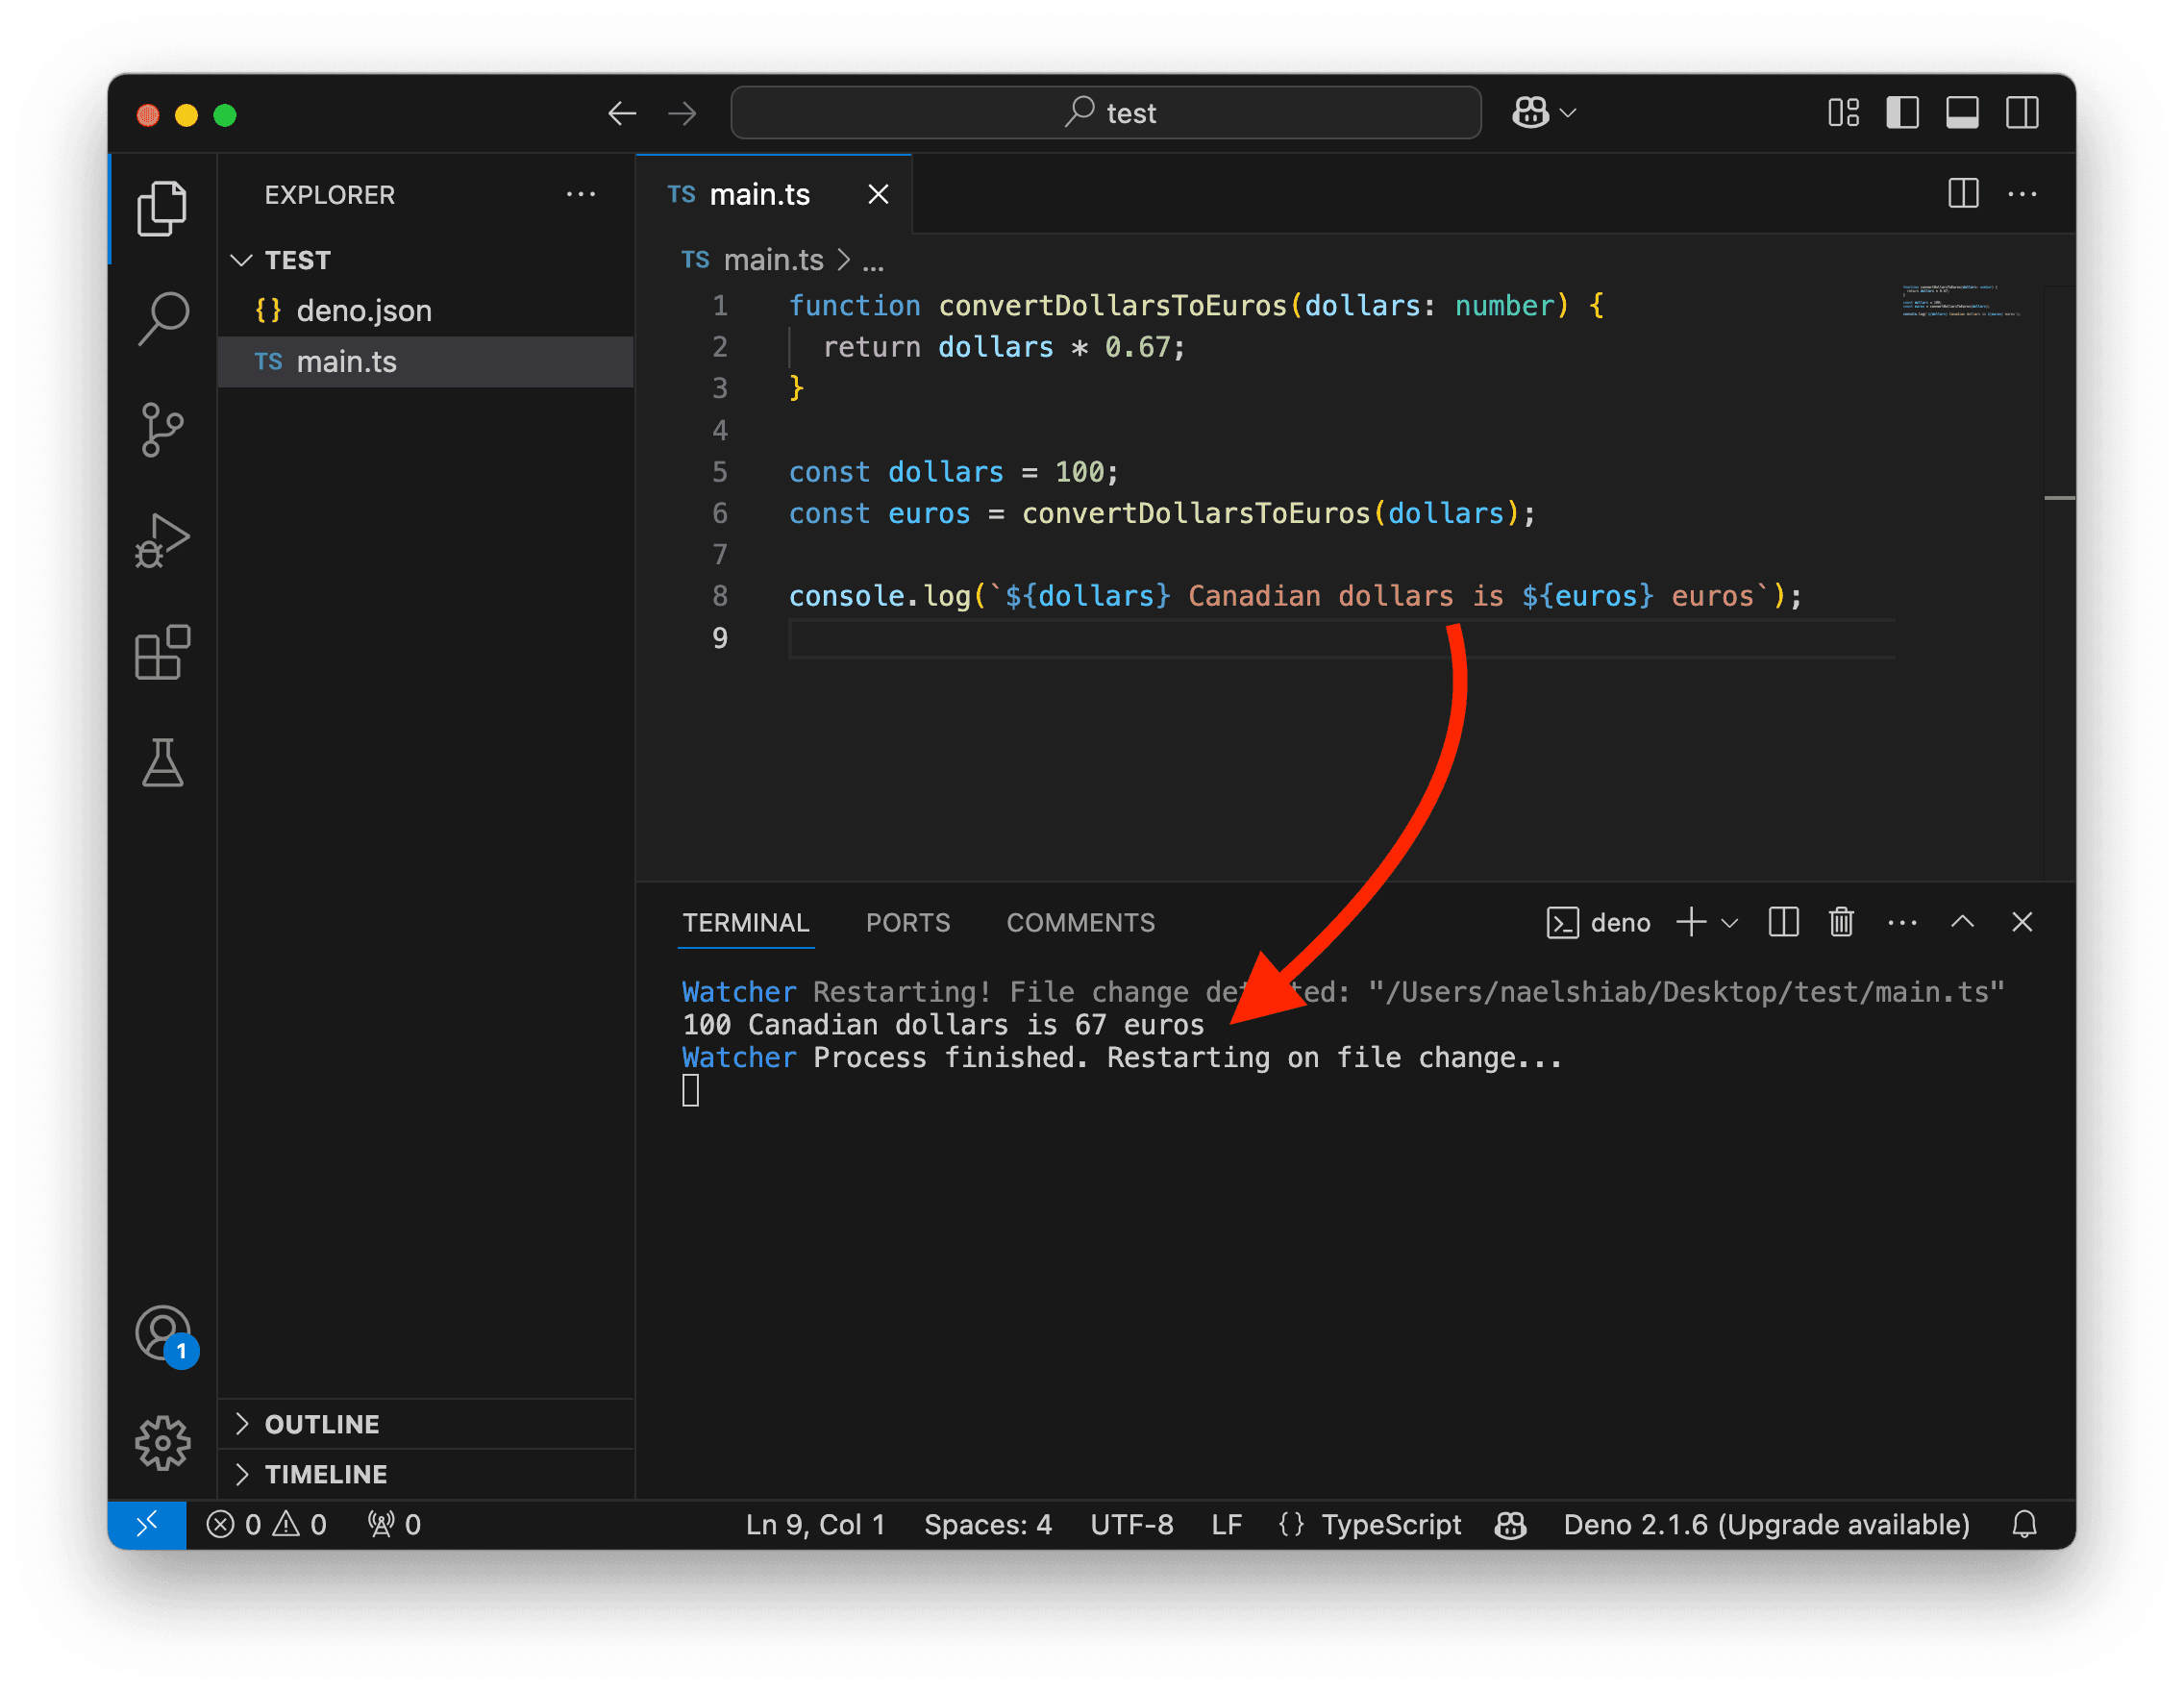Switch to the TERMINAL panel tab

[746, 923]
